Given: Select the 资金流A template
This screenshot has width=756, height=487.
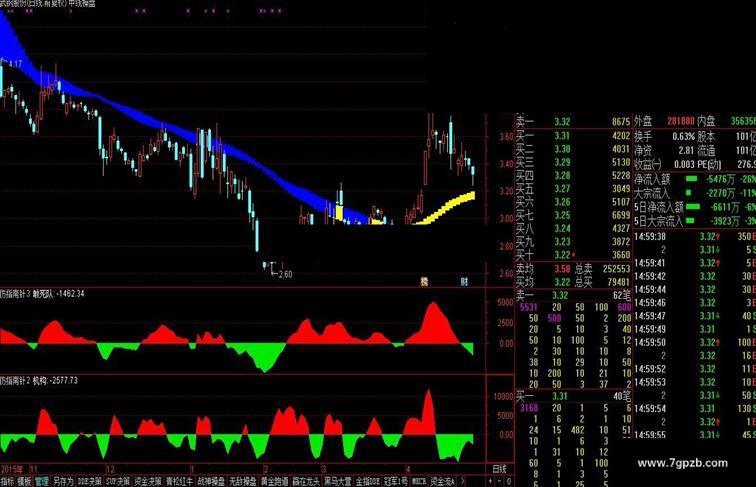Looking at the screenshot, I should tap(443, 481).
